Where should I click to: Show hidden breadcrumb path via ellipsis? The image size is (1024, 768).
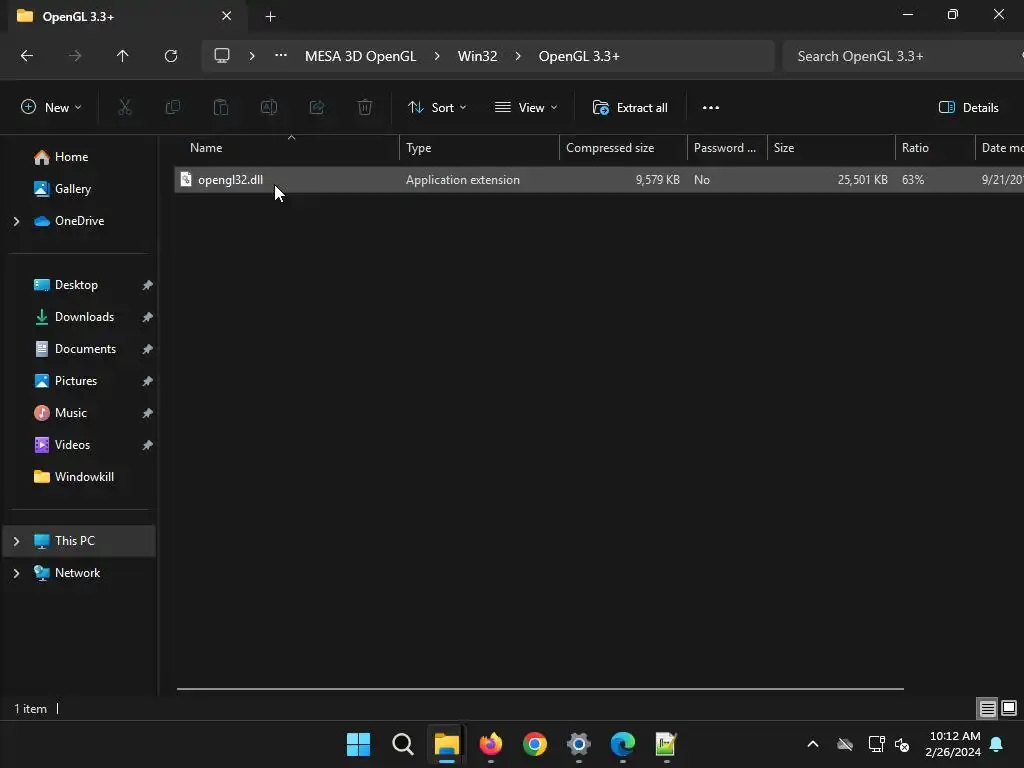pyautogui.click(x=281, y=56)
